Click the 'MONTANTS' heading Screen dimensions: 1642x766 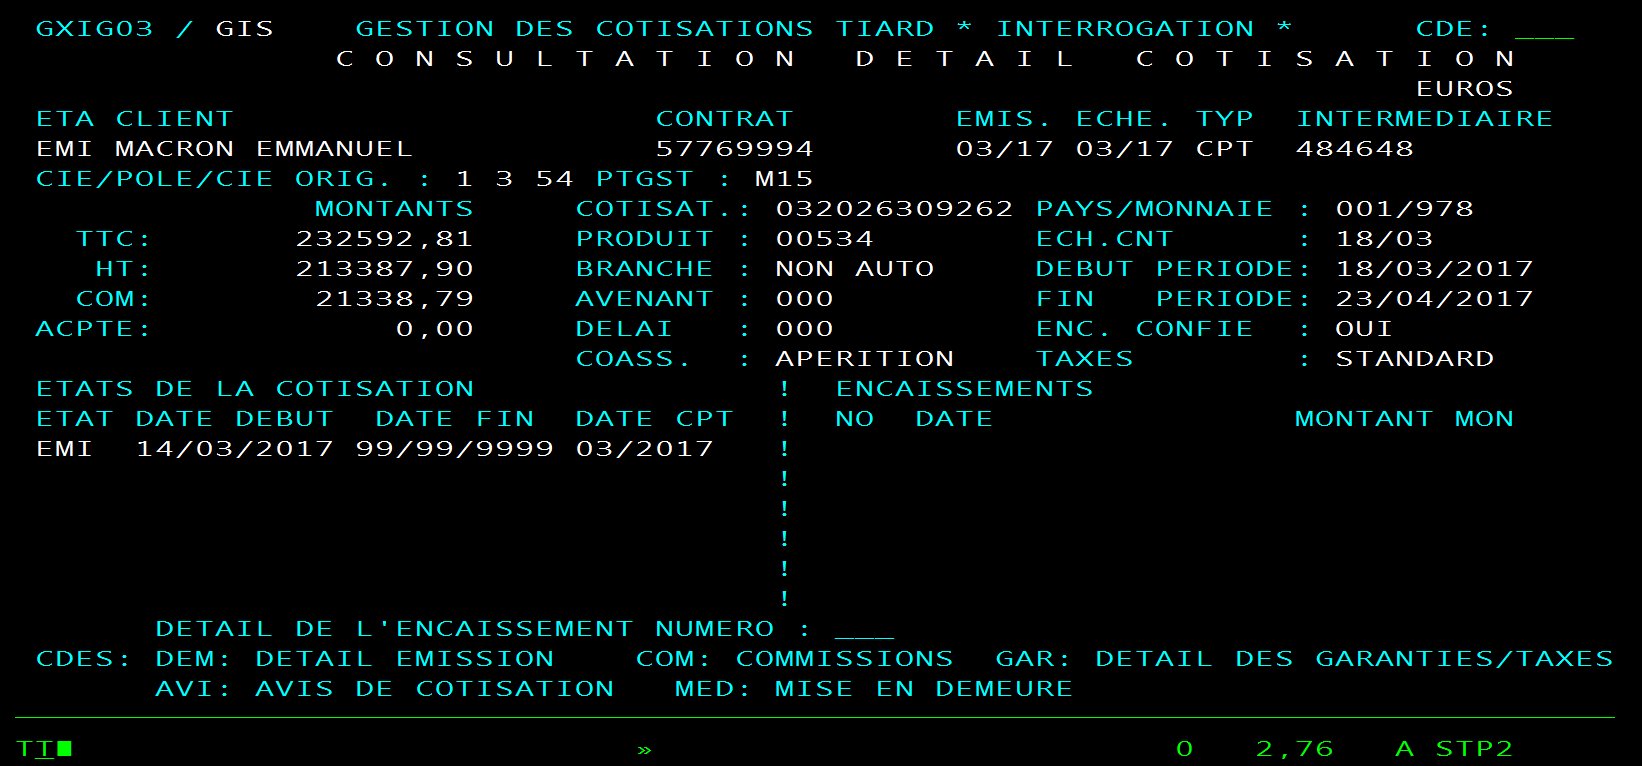click(x=394, y=209)
